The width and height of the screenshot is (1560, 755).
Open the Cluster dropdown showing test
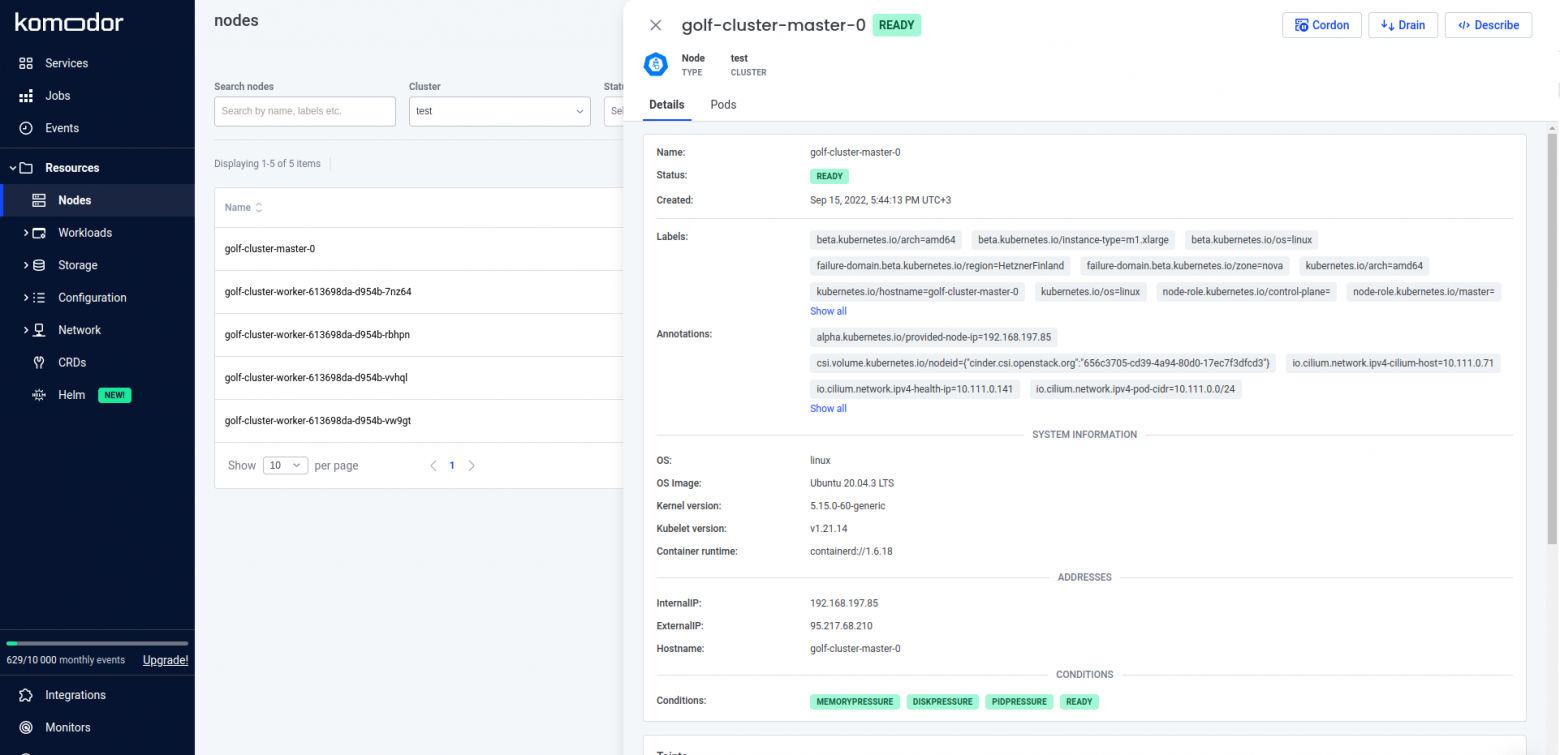tap(499, 111)
